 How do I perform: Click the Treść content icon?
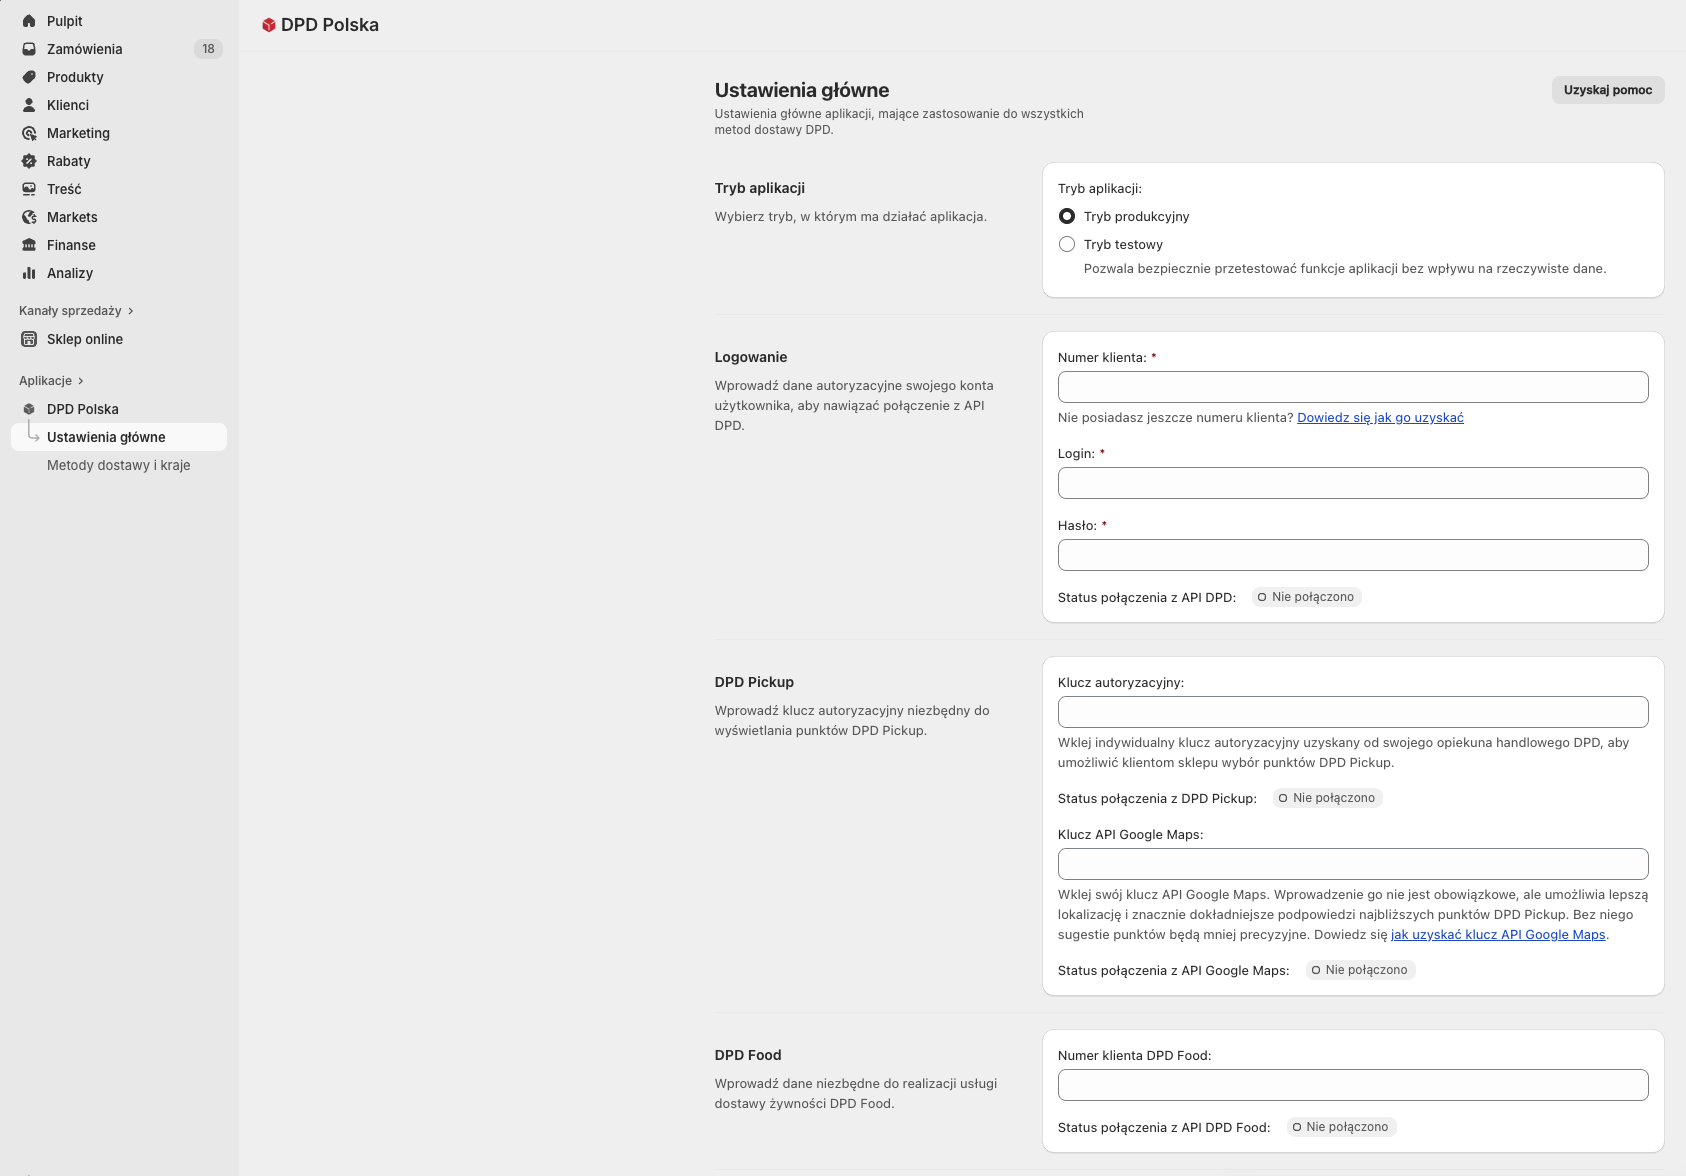29,189
